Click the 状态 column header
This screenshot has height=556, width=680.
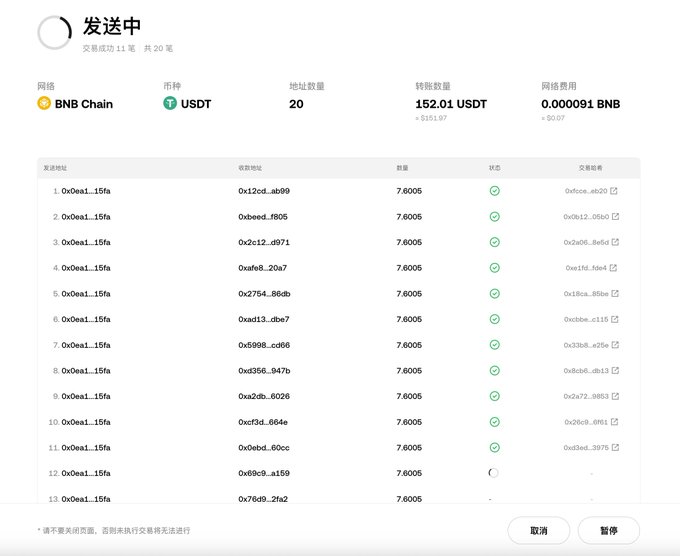coord(494,168)
